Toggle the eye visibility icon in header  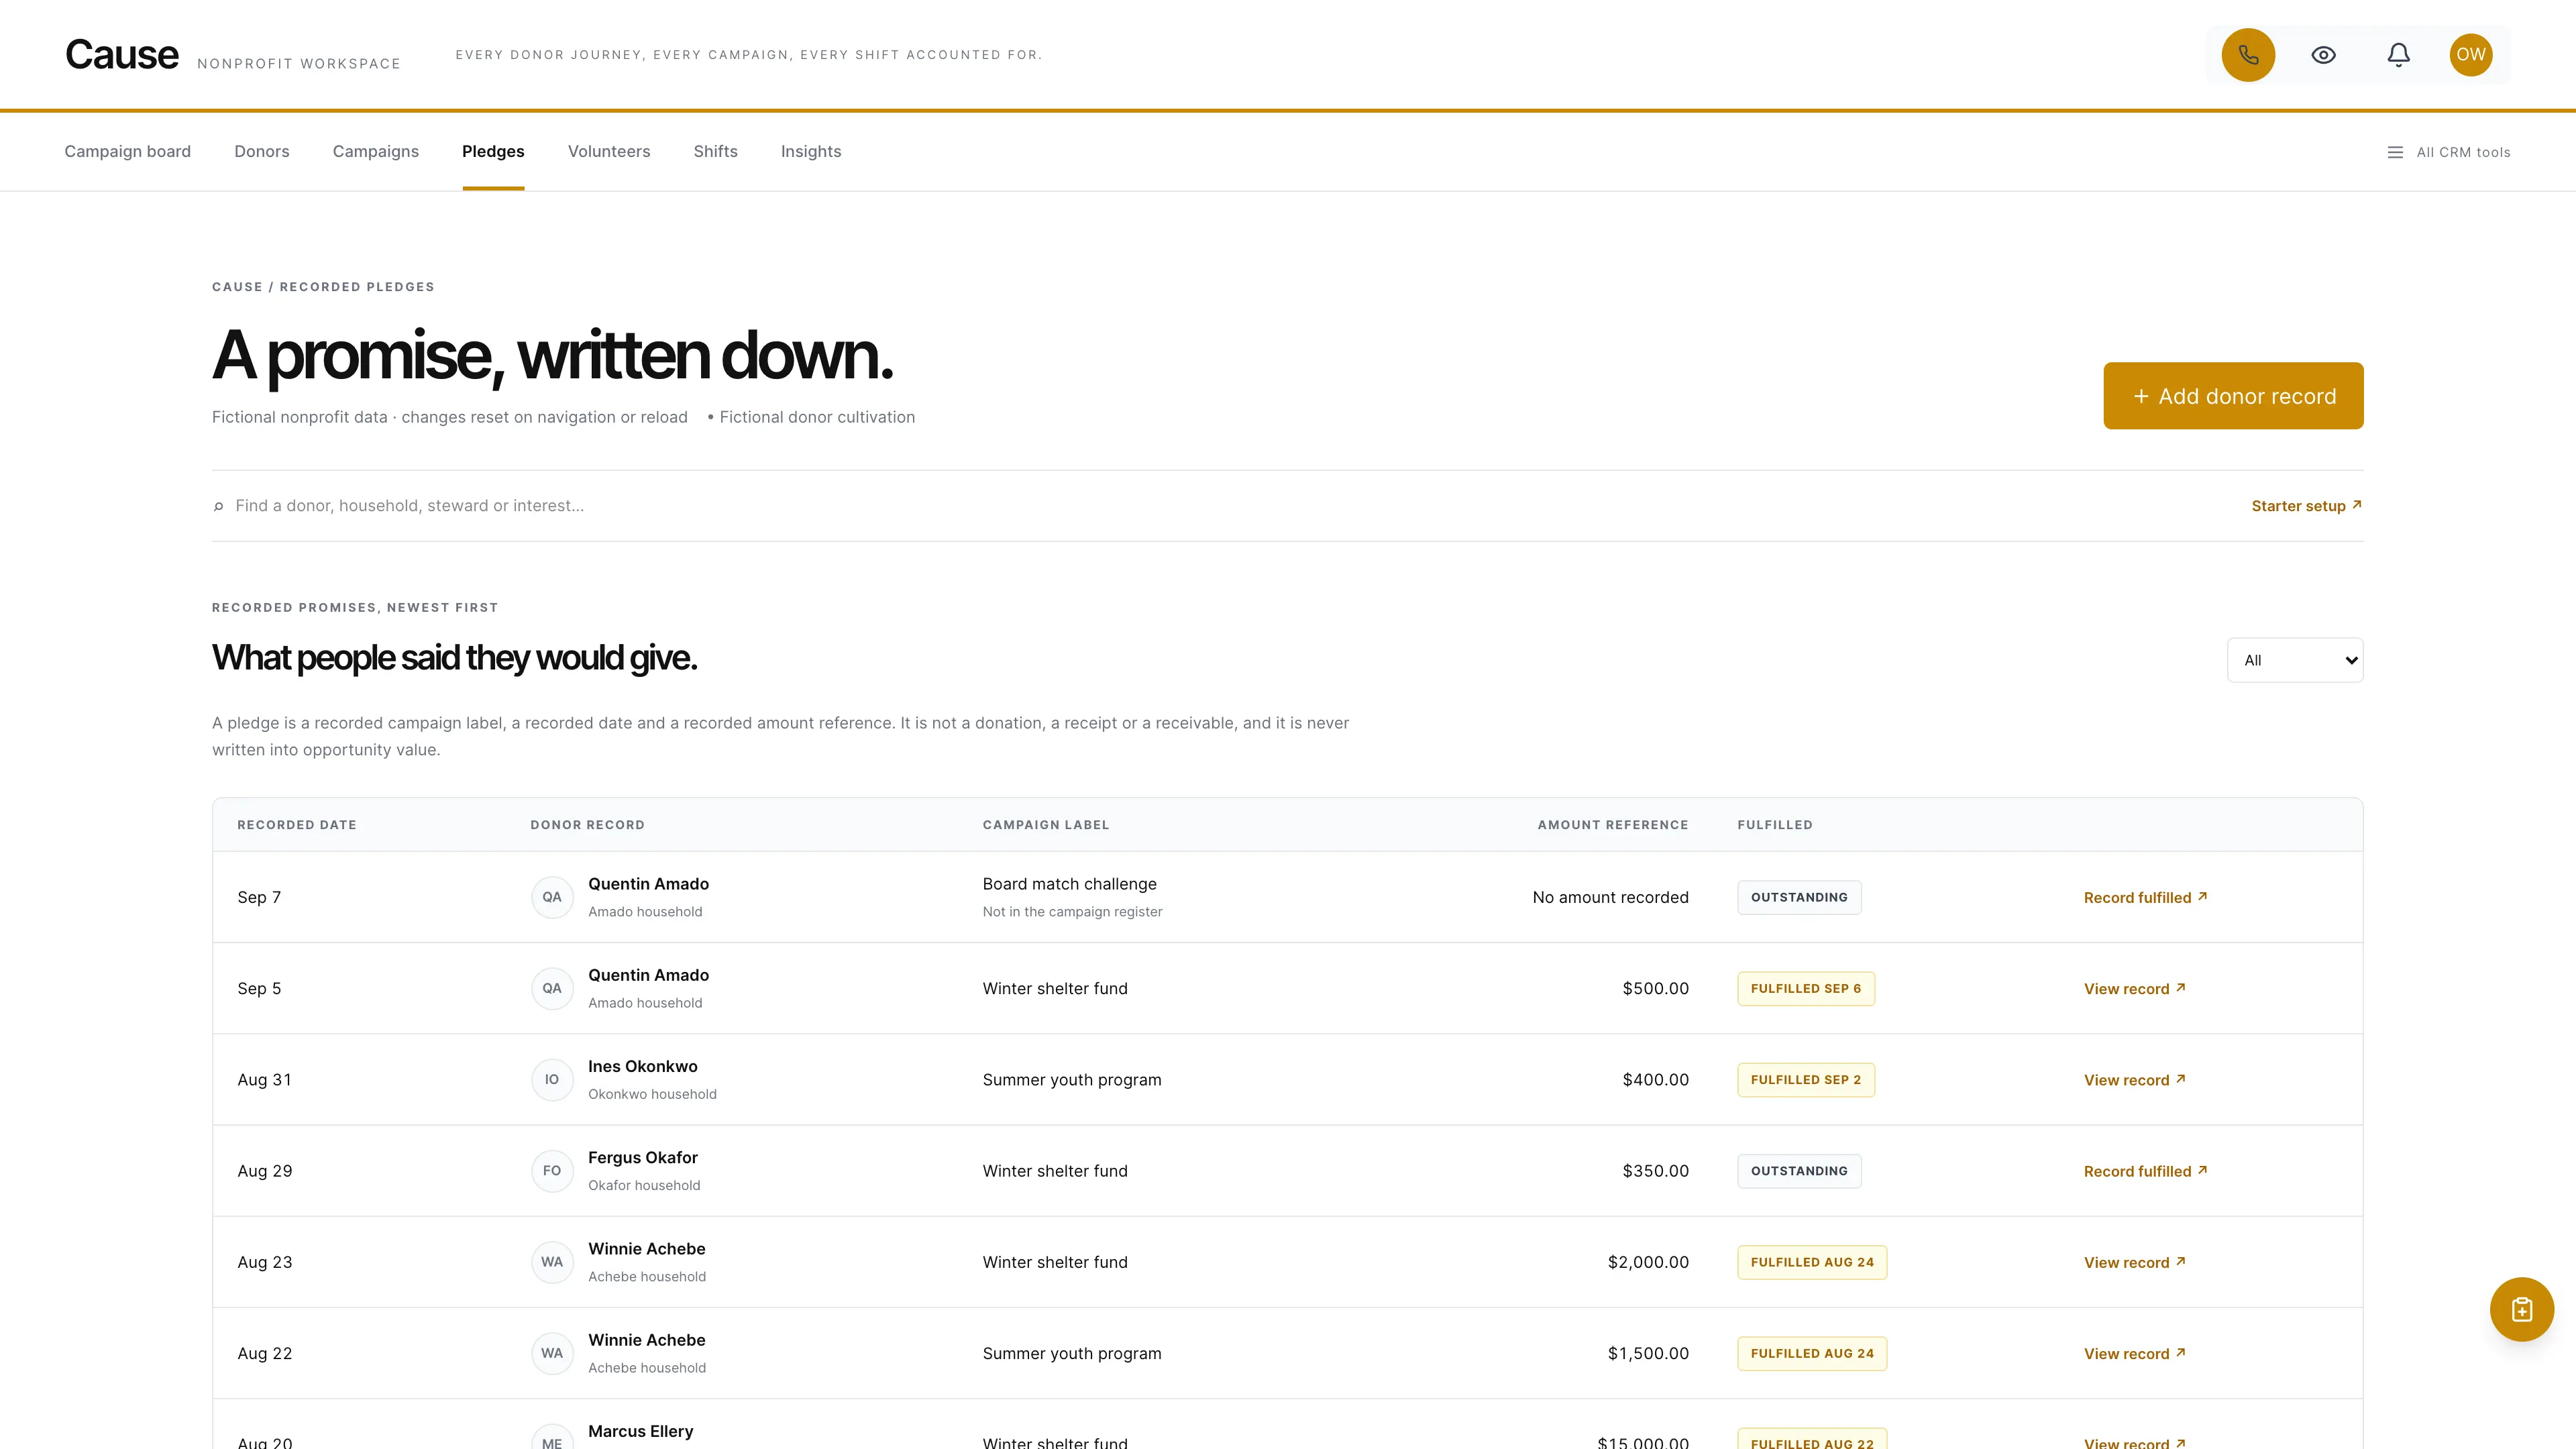tap(2323, 55)
